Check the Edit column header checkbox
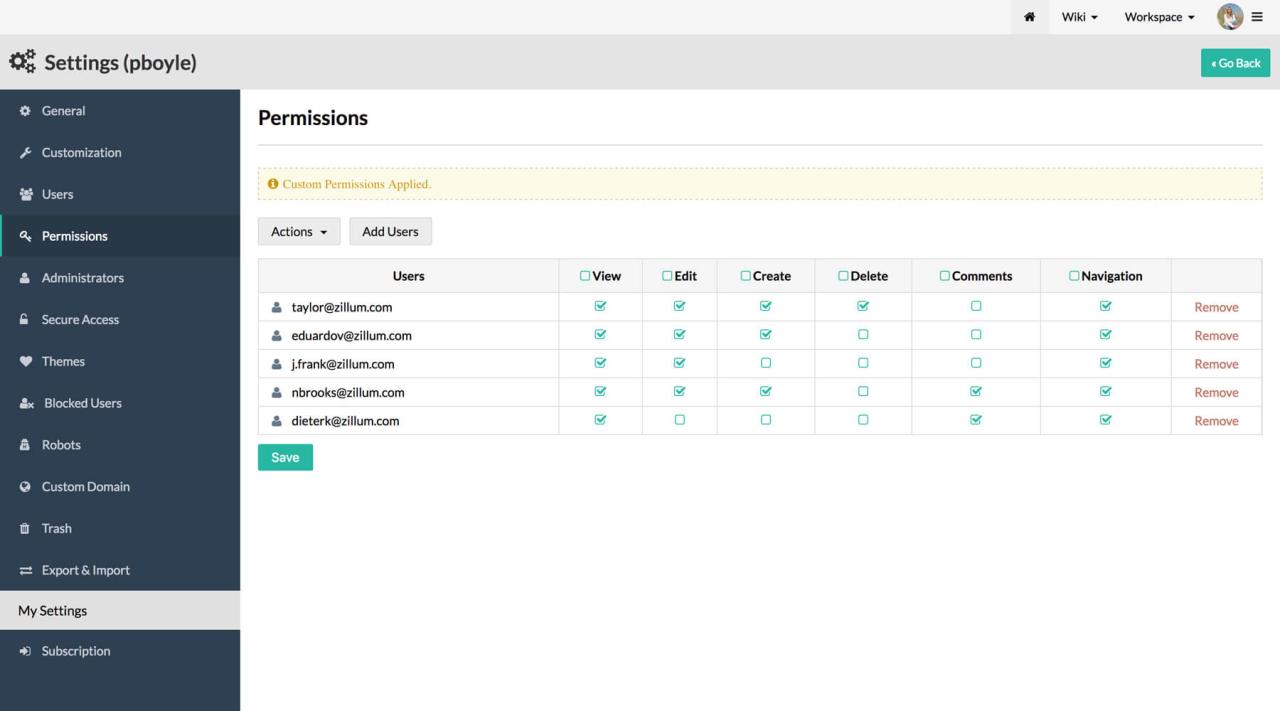1280x711 pixels. click(x=665, y=275)
